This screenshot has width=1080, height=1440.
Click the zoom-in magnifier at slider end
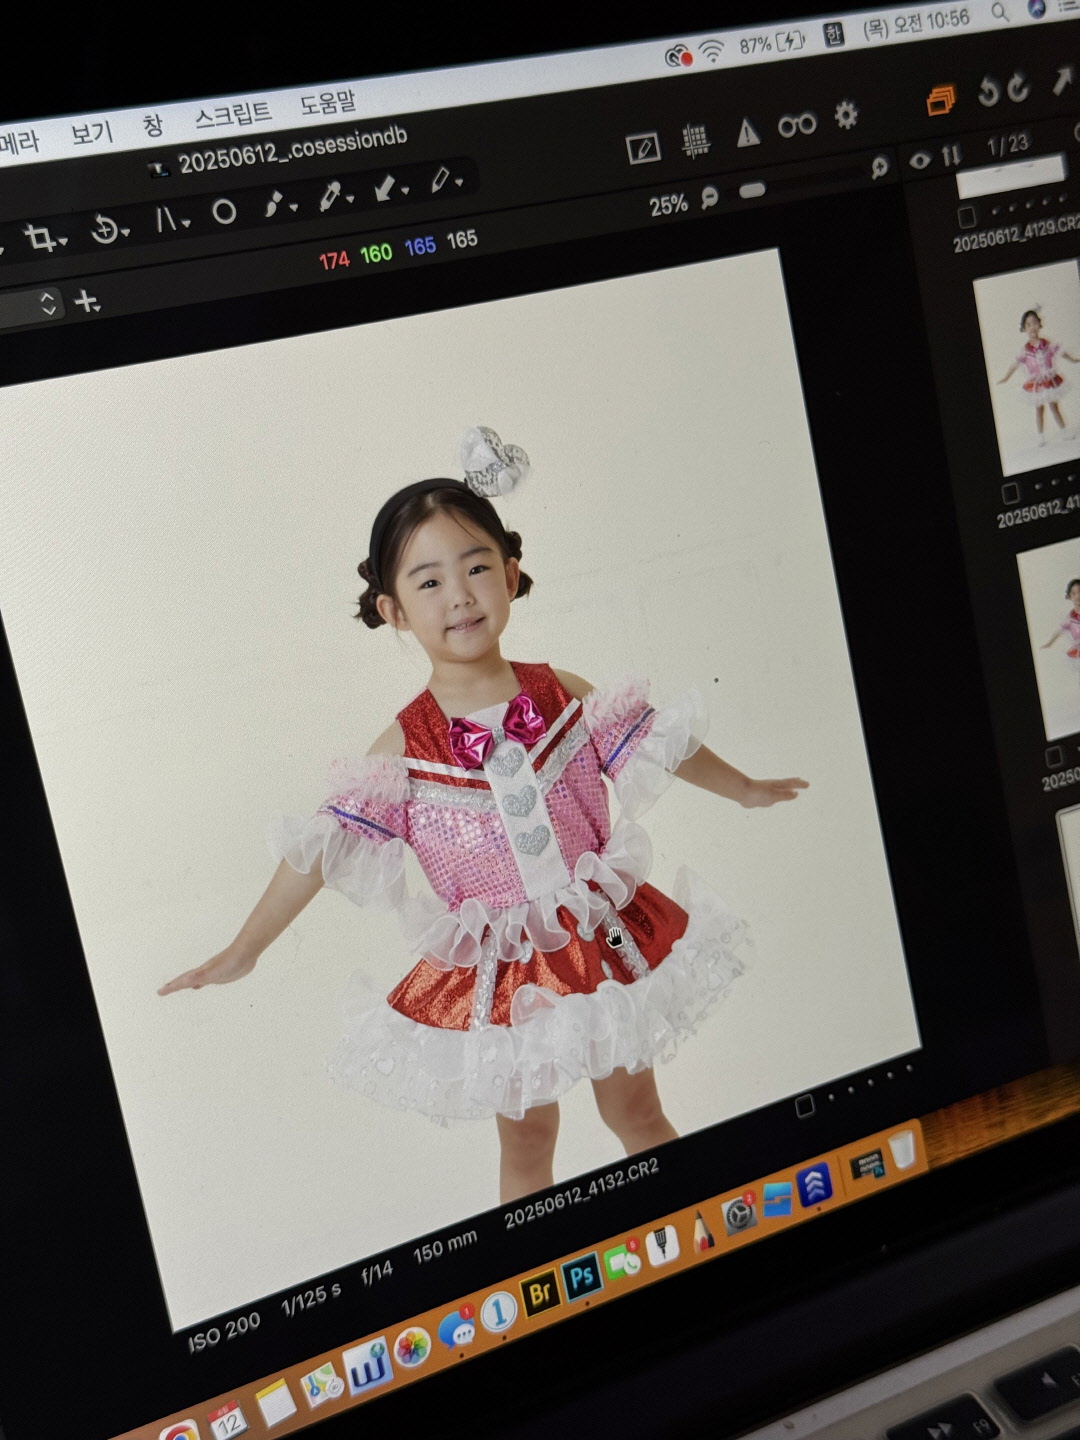[x=879, y=168]
